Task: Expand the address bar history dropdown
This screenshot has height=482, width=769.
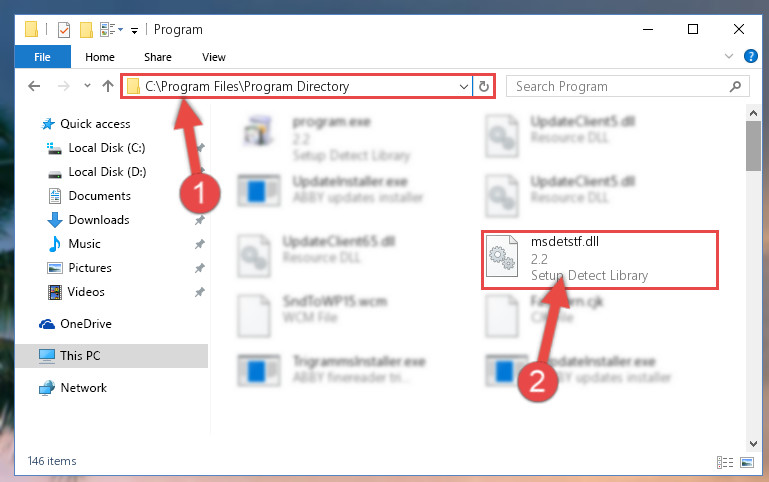Action: 463,87
